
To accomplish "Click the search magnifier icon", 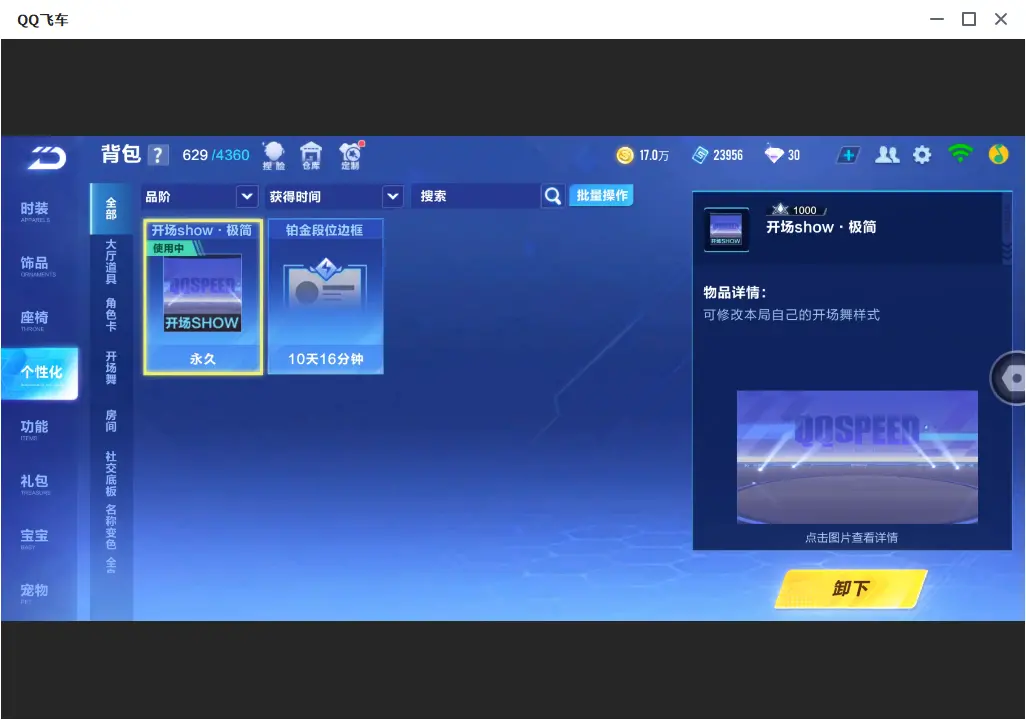I will coord(553,196).
